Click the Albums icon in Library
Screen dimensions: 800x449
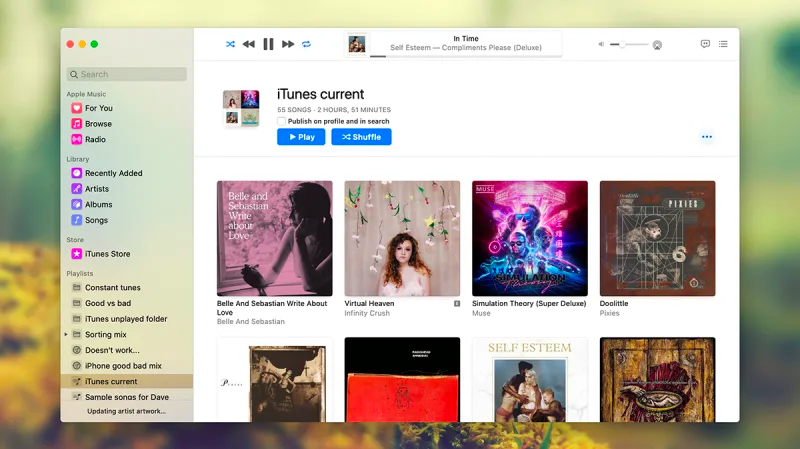[x=77, y=205]
